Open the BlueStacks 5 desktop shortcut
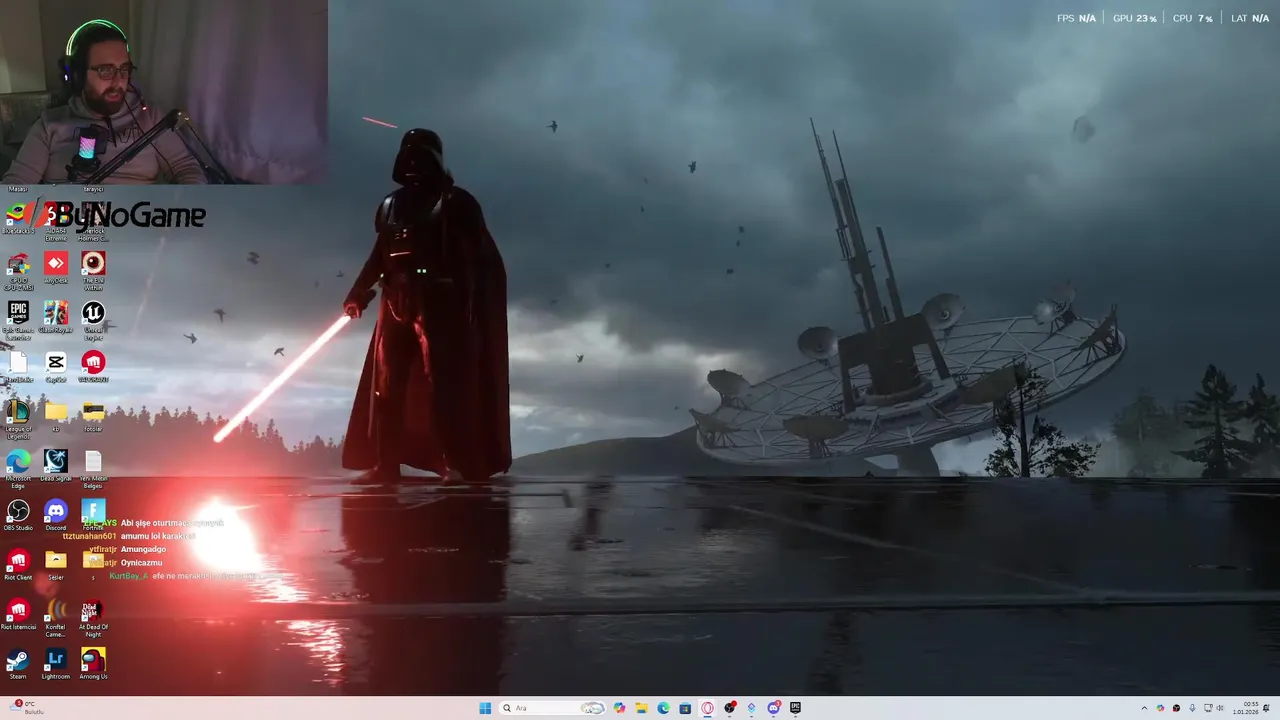This screenshot has width=1280, height=720. [18, 218]
